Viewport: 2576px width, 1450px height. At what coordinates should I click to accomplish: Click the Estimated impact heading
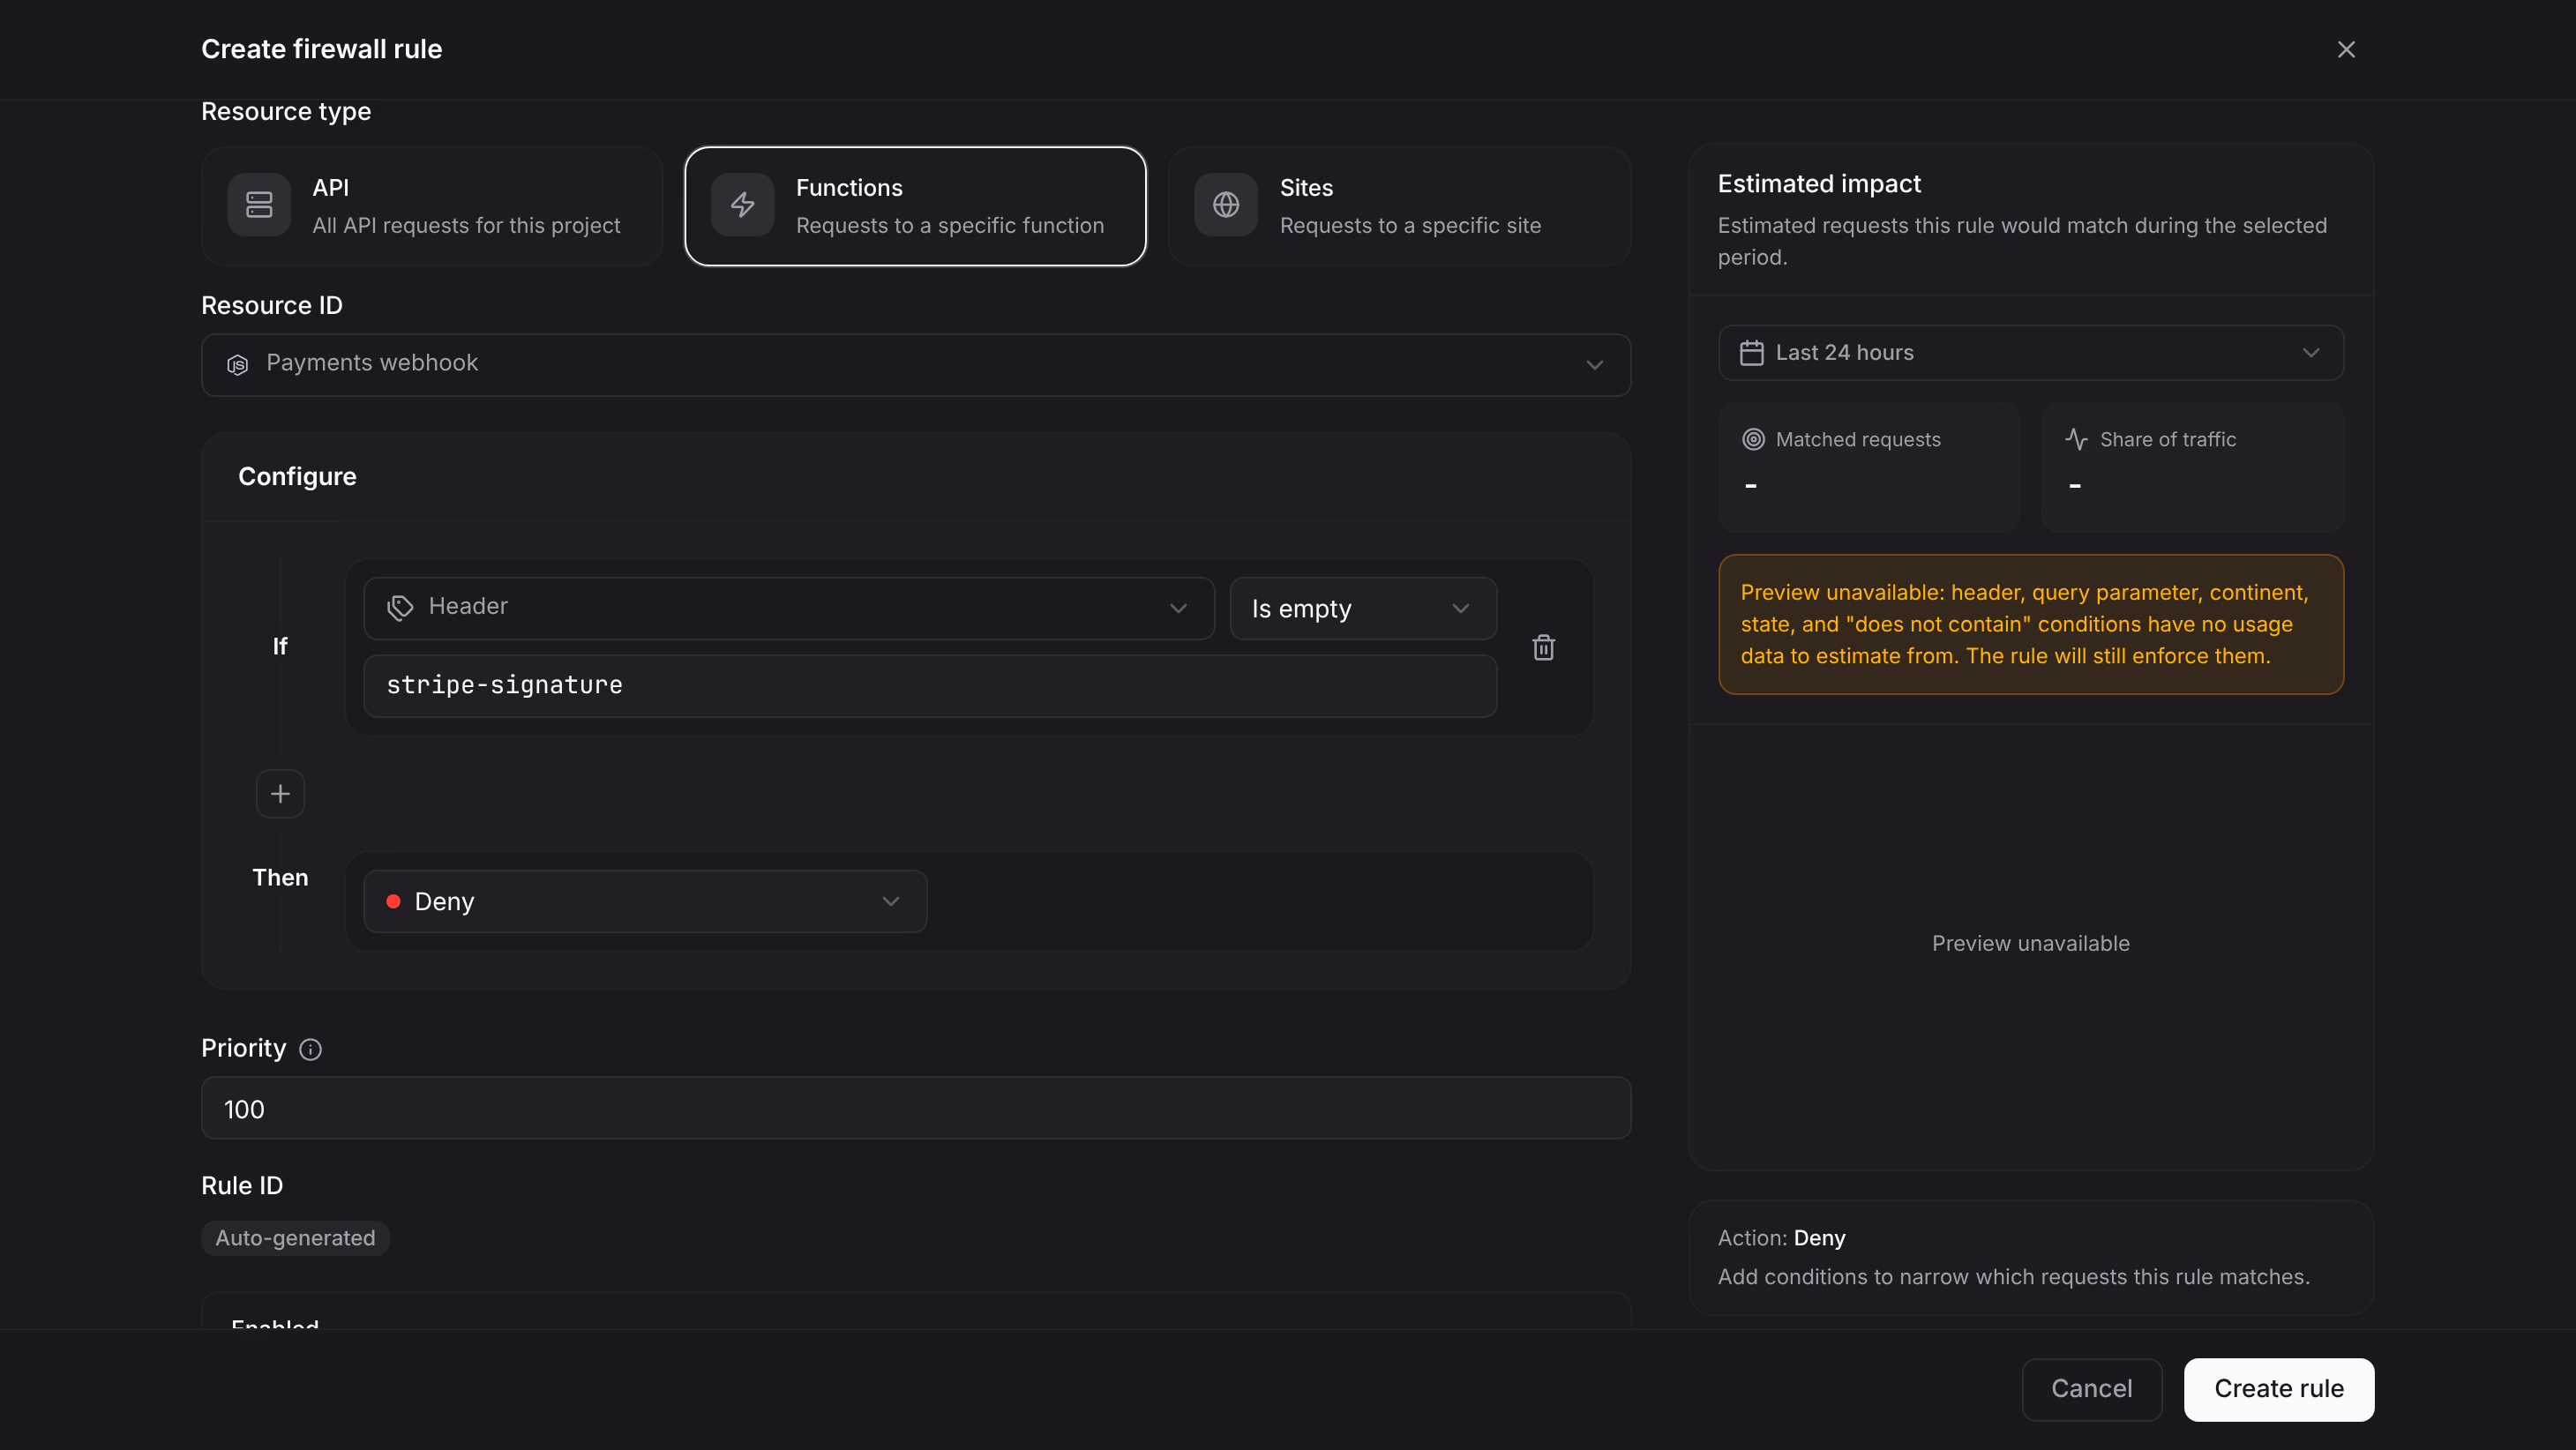[1819, 184]
